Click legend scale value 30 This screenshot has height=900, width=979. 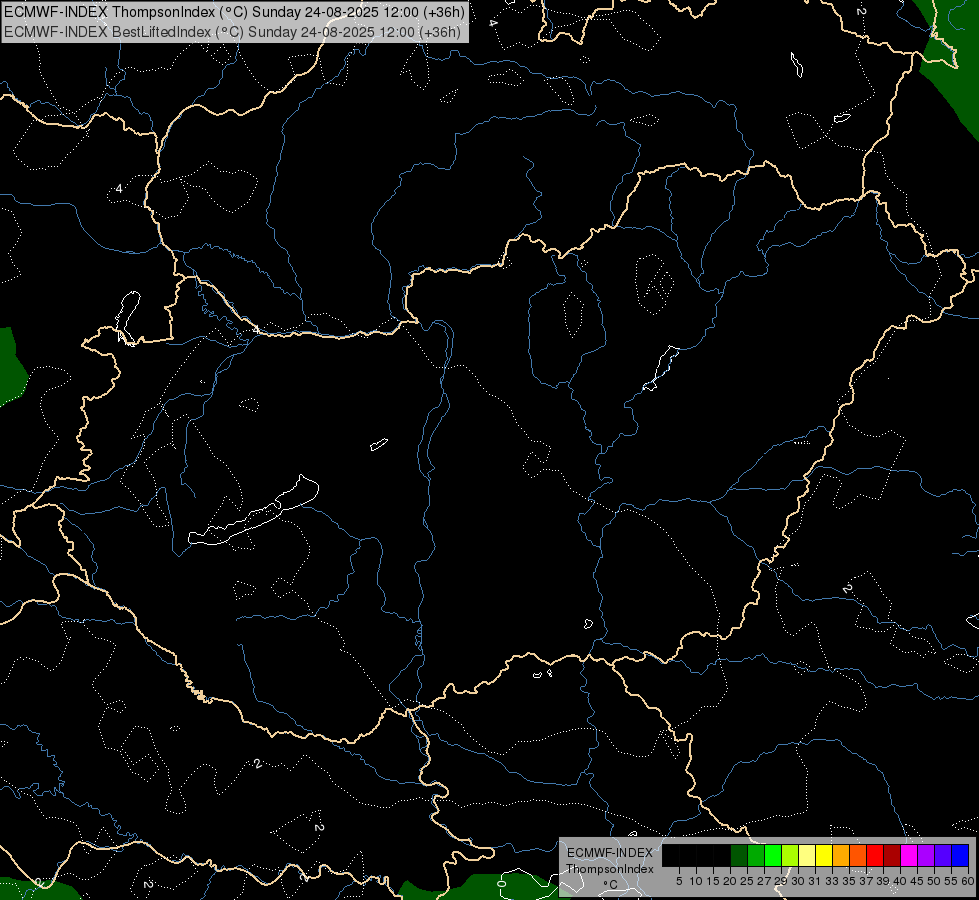click(798, 881)
